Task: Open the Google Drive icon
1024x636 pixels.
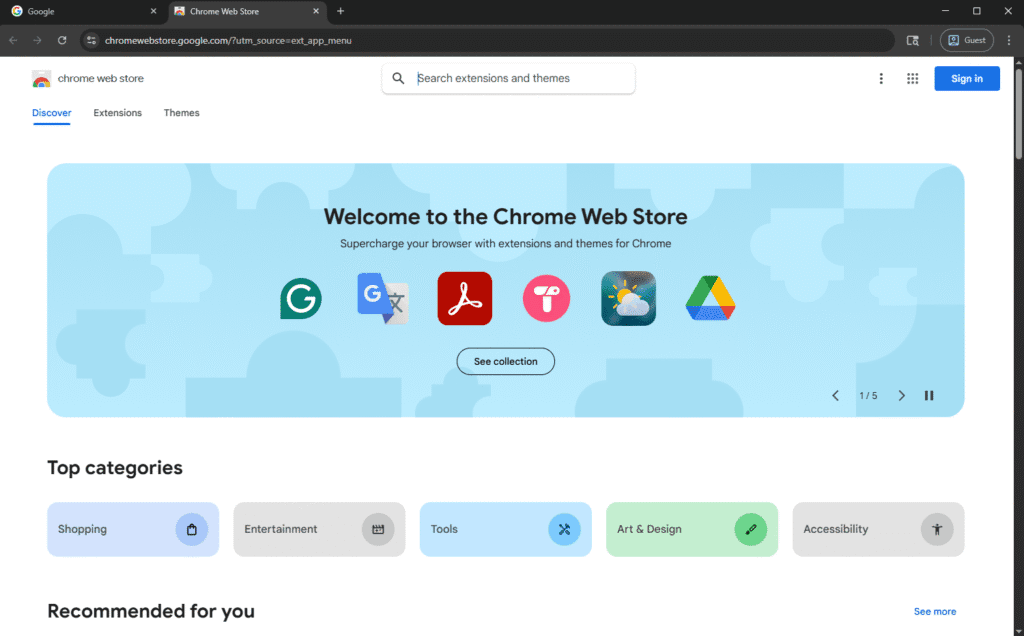Action: (x=710, y=298)
